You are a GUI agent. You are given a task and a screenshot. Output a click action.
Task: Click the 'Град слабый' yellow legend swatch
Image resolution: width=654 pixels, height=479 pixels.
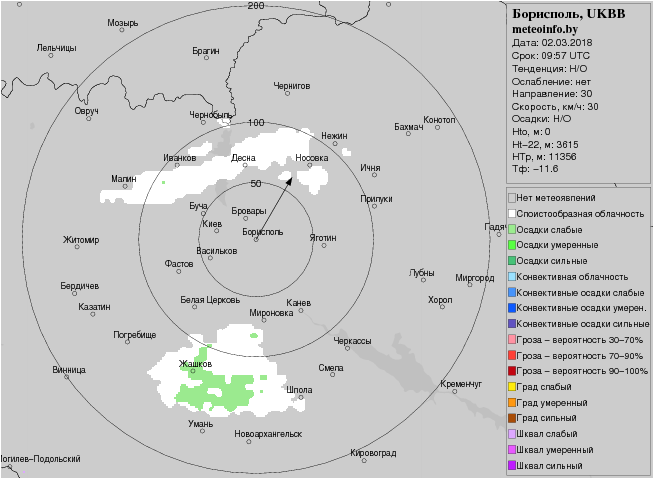512,387
